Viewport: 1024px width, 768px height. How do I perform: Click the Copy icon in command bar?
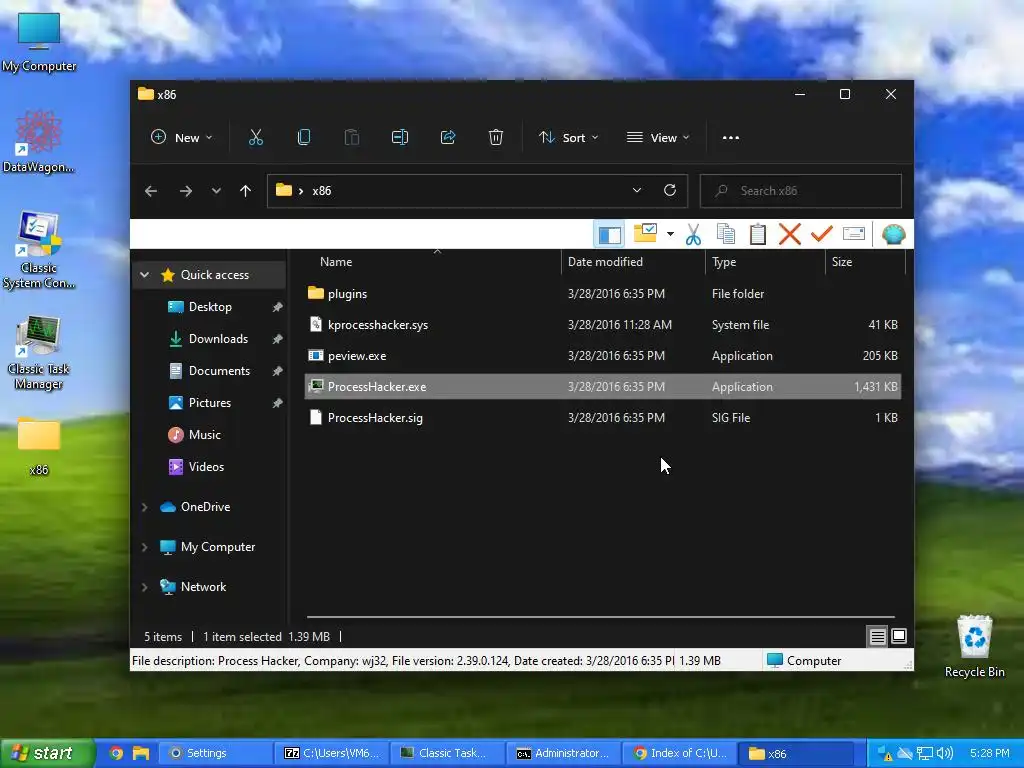[304, 138]
